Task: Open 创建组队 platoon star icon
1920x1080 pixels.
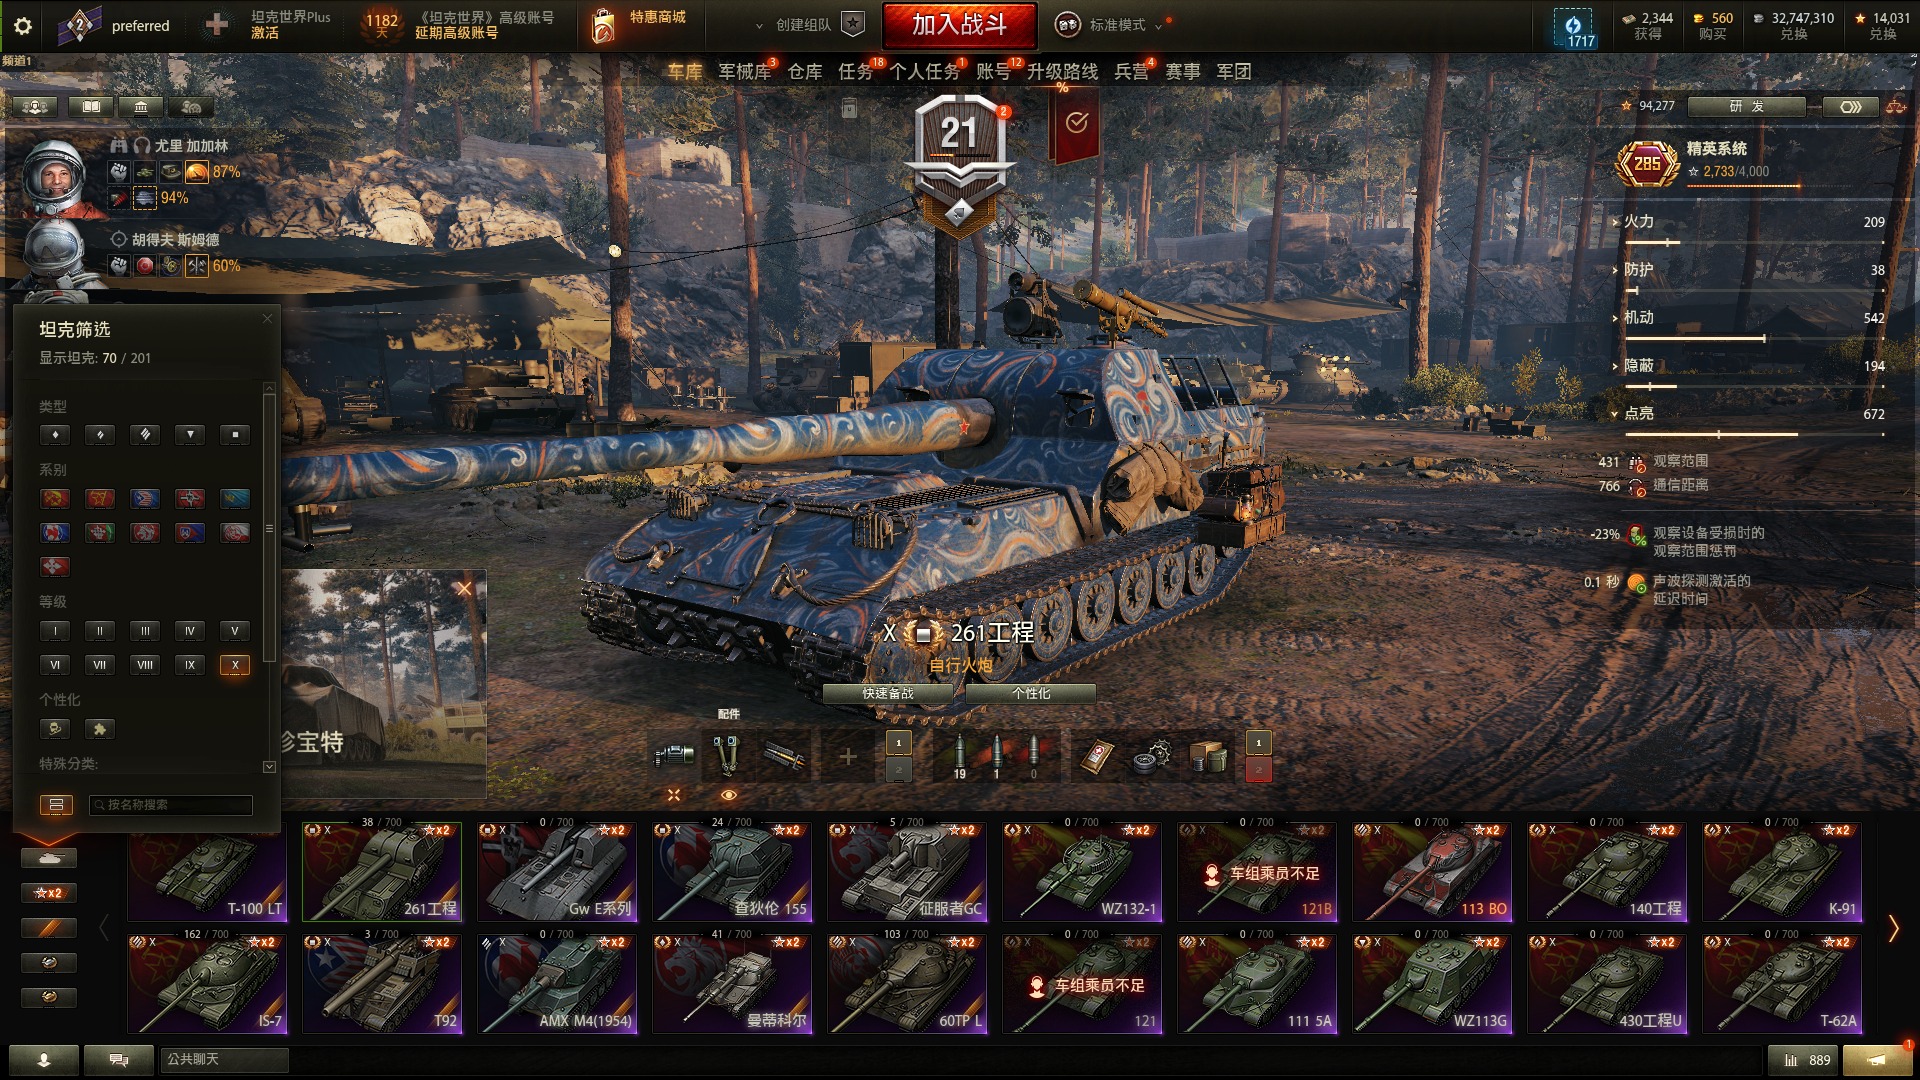Action: (852, 25)
